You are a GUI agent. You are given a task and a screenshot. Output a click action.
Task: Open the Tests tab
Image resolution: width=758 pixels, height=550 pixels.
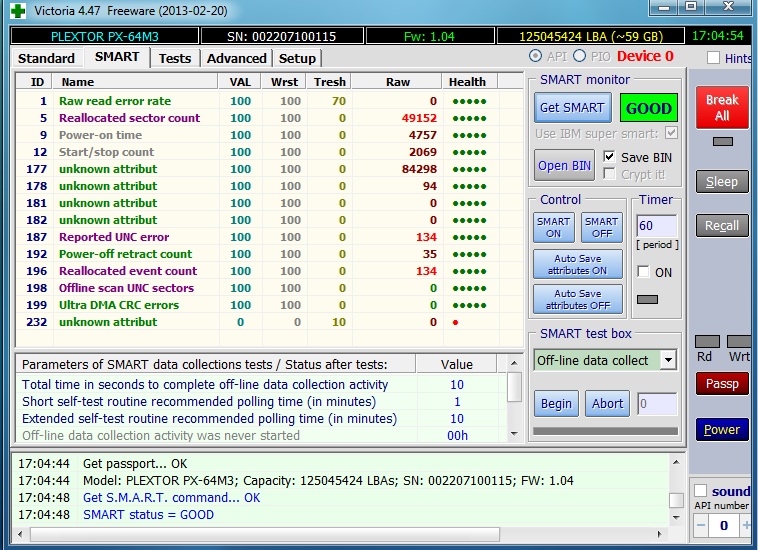(175, 58)
